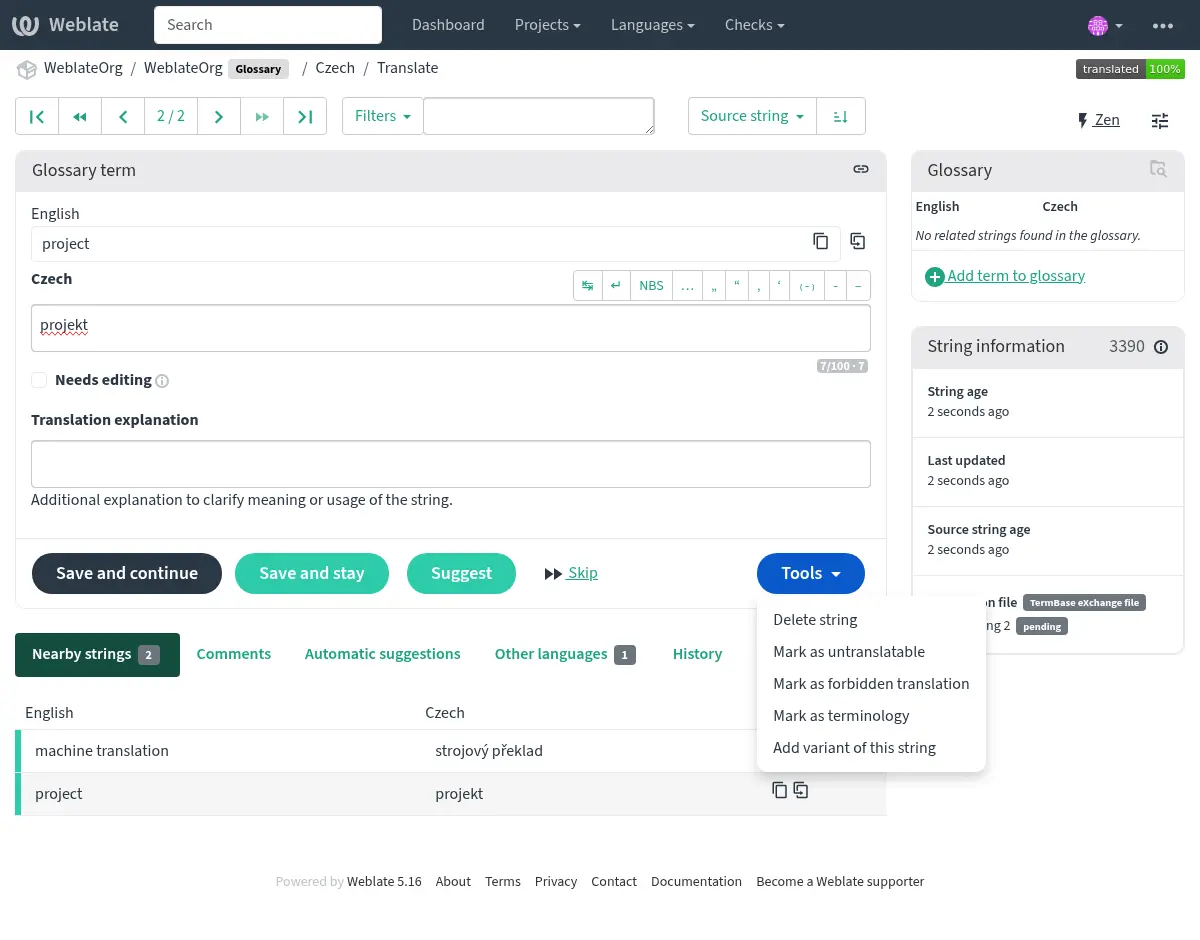Toggle sort order icon next to Source string
This screenshot has width=1200, height=940.
coord(840,116)
